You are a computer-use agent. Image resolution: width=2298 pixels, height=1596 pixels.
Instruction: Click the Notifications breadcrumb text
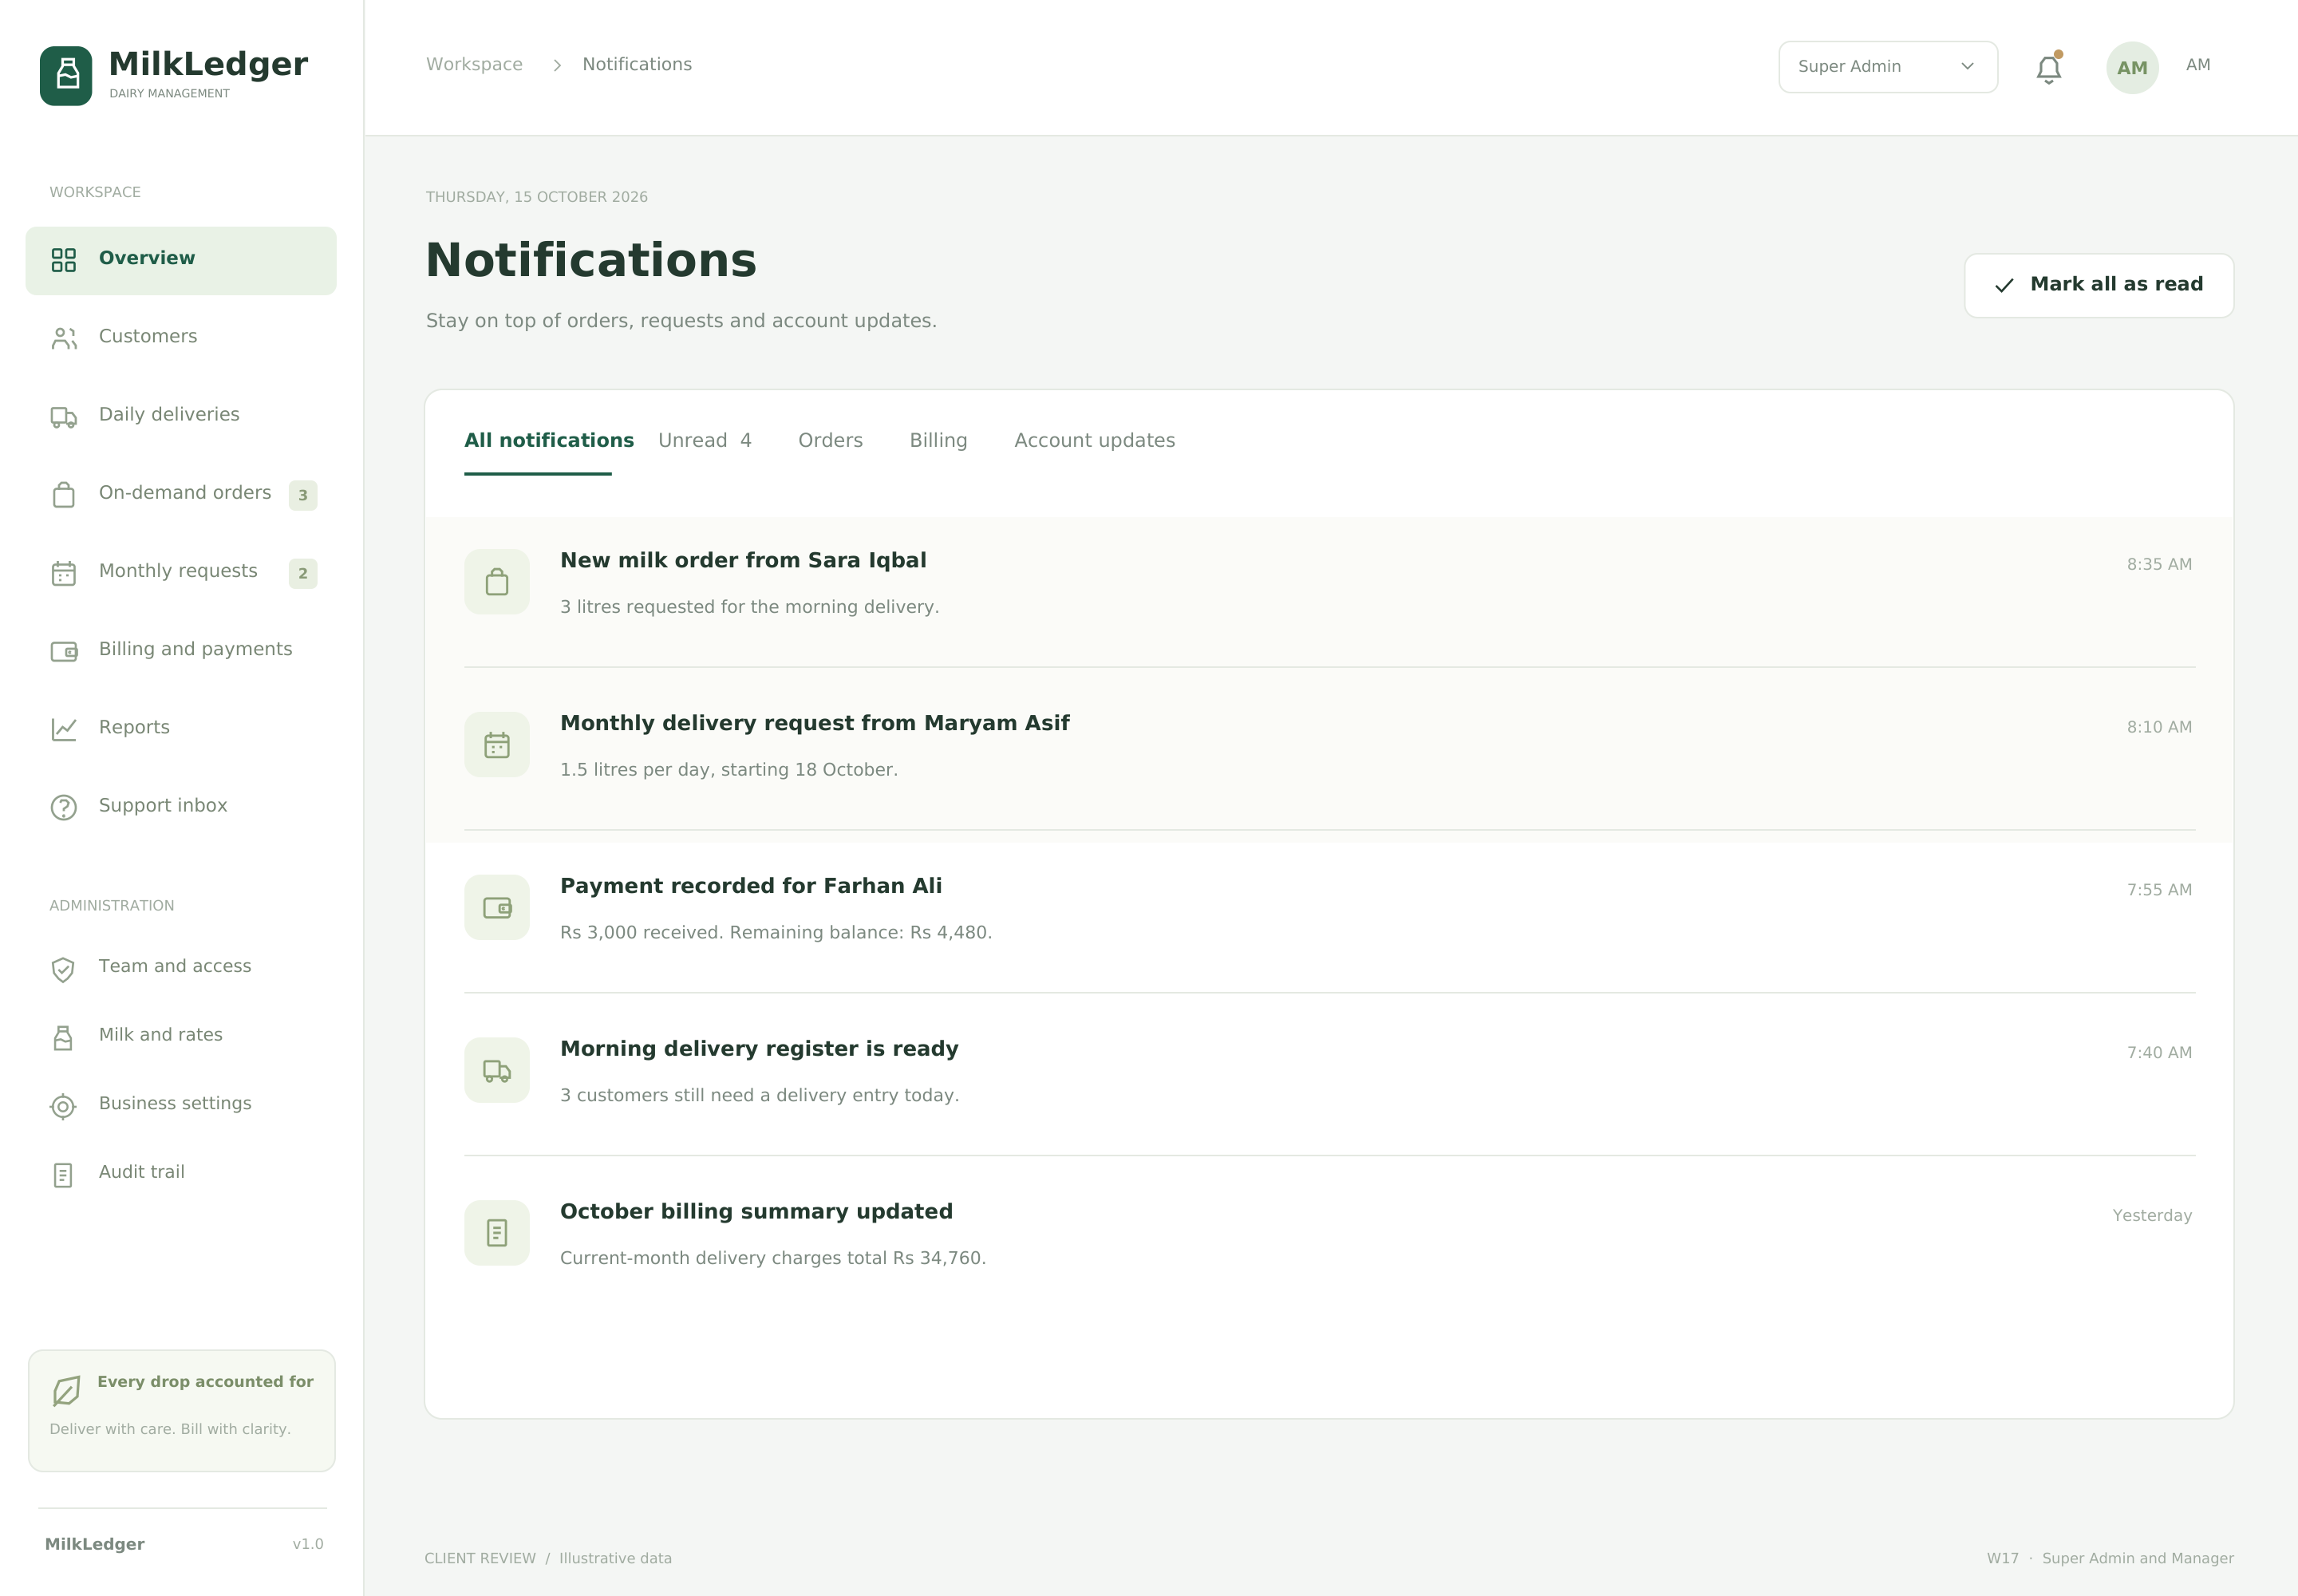pyautogui.click(x=637, y=64)
